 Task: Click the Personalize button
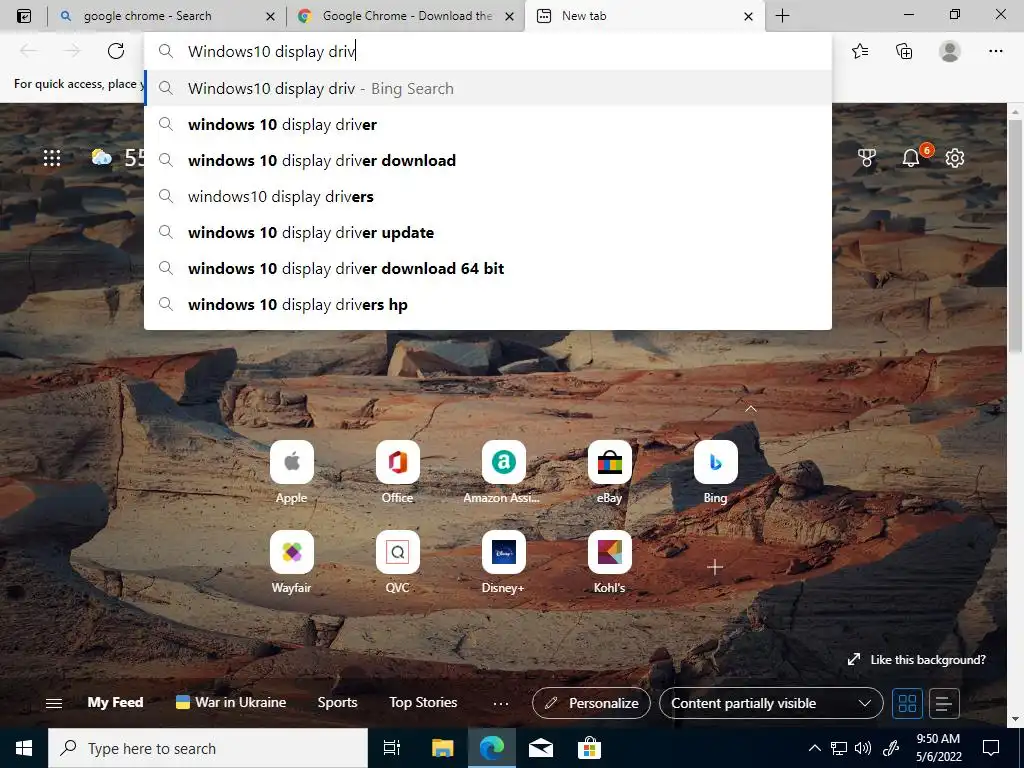click(592, 703)
